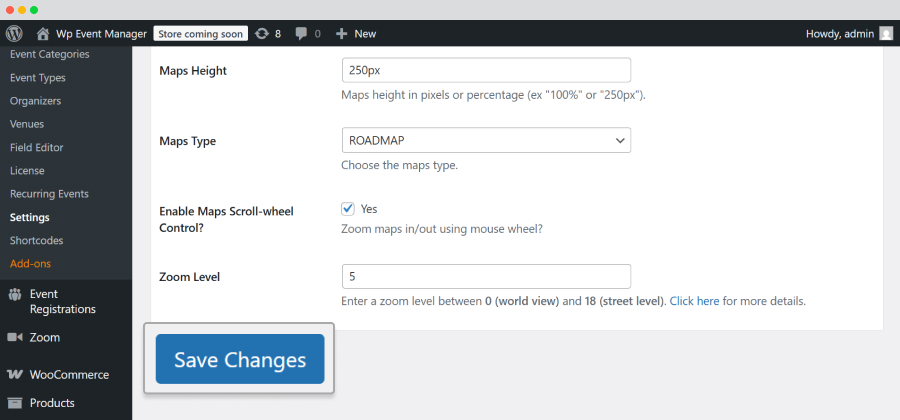Go to Recurring Events menu item
The height and width of the screenshot is (420, 900).
49,194
